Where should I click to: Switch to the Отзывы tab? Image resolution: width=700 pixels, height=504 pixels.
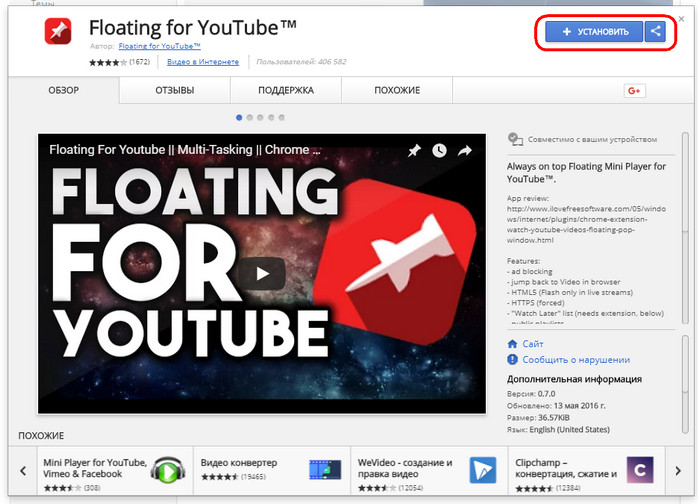click(175, 90)
